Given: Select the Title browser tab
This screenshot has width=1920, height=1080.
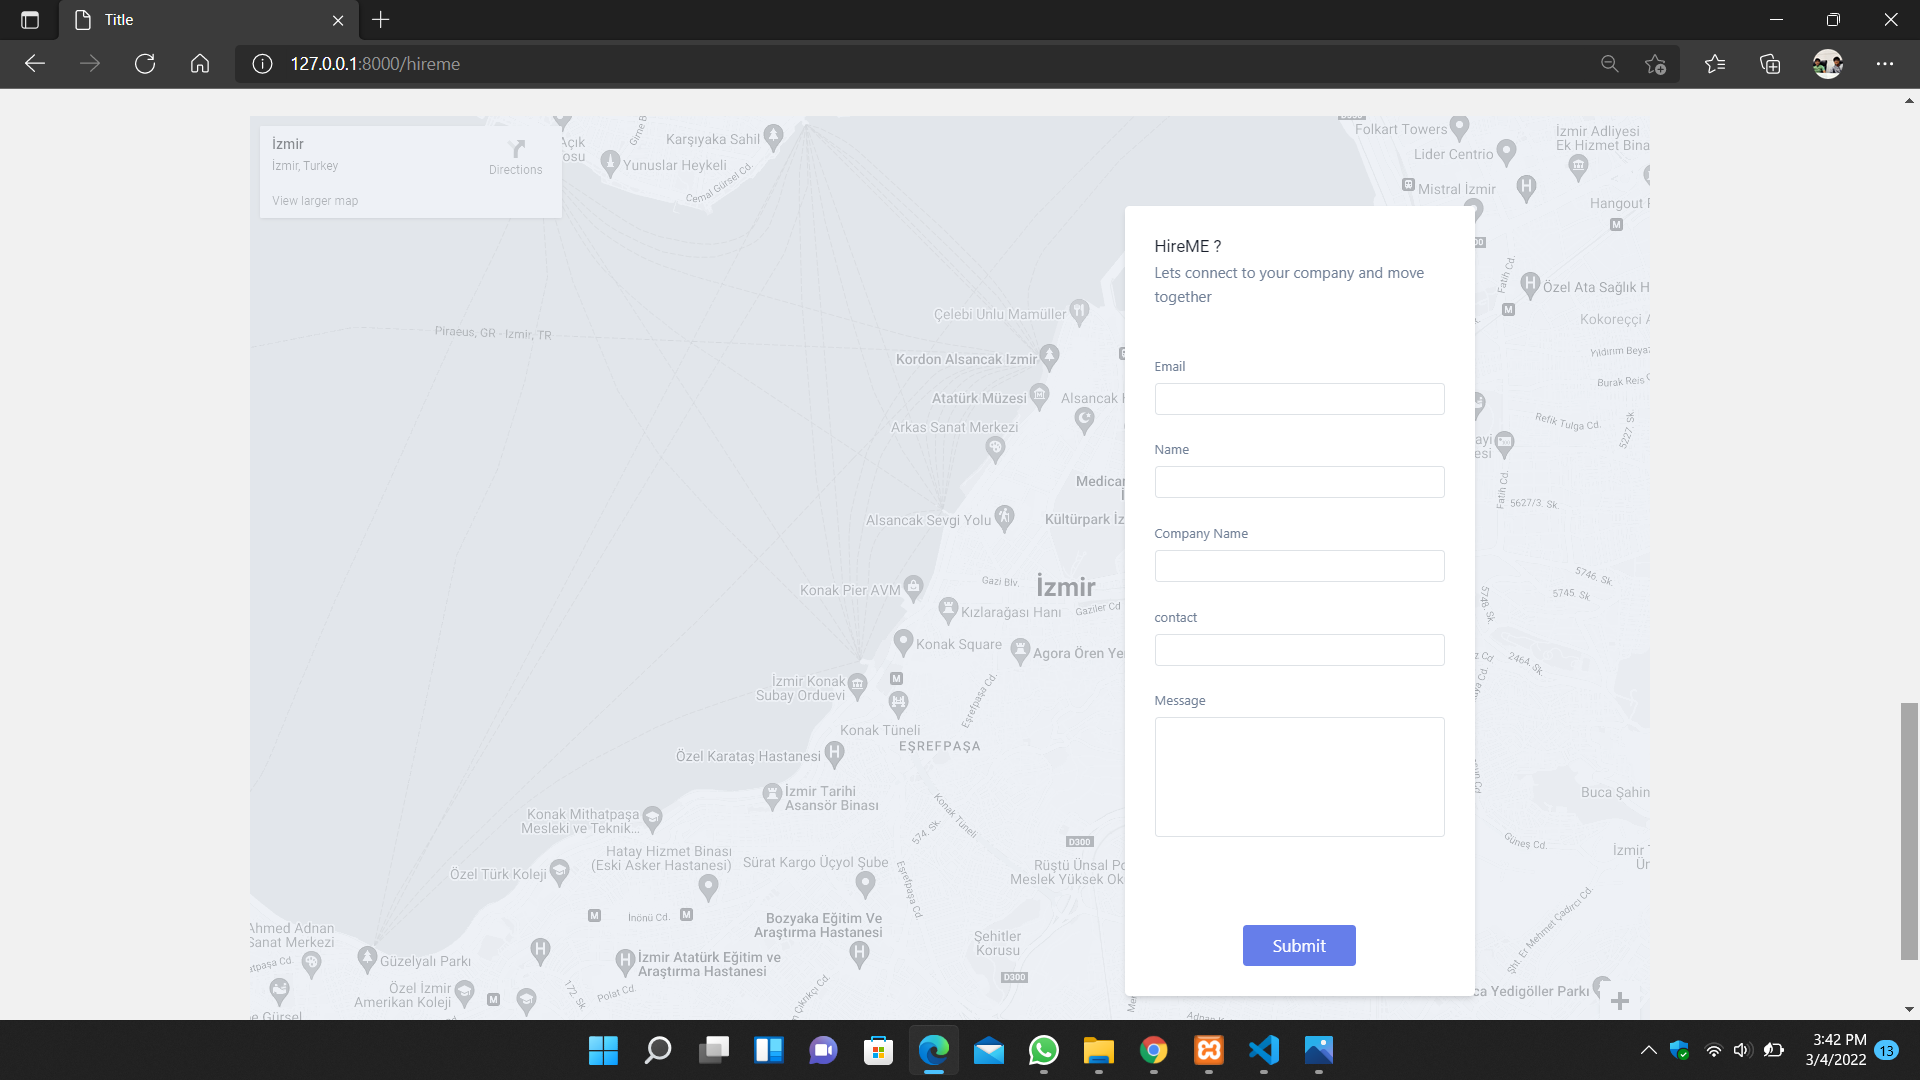Looking at the screenshot, I should click(208, 20).
